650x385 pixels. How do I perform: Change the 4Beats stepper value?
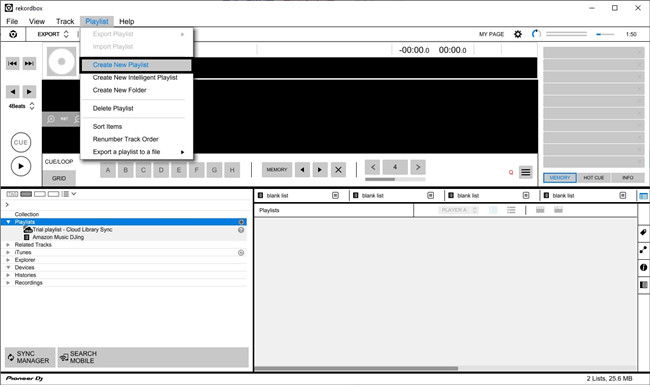(x=32, y=106)
